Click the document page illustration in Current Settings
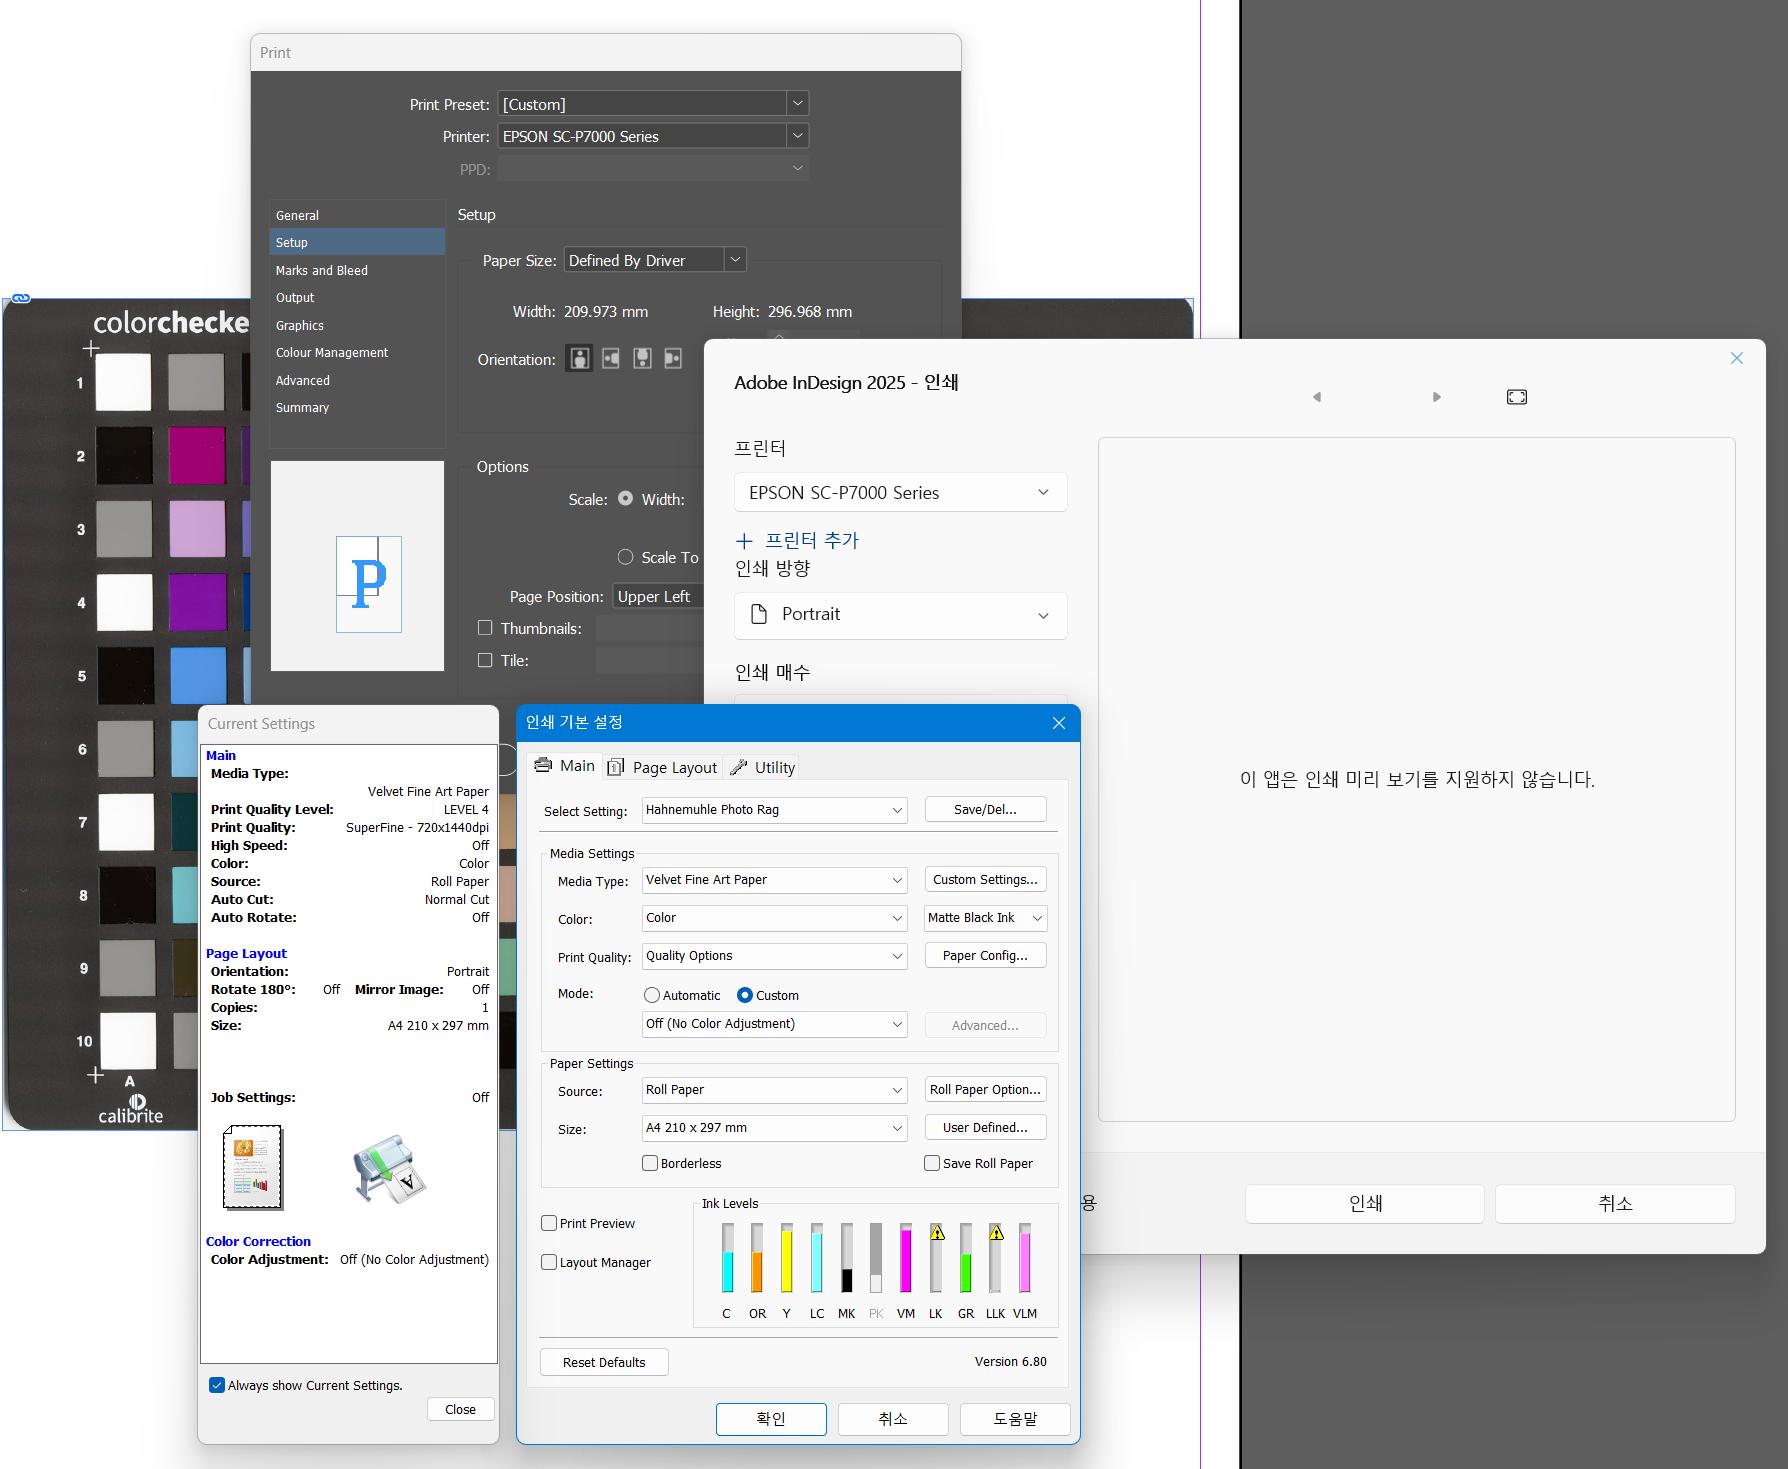 pos(253,1167)
